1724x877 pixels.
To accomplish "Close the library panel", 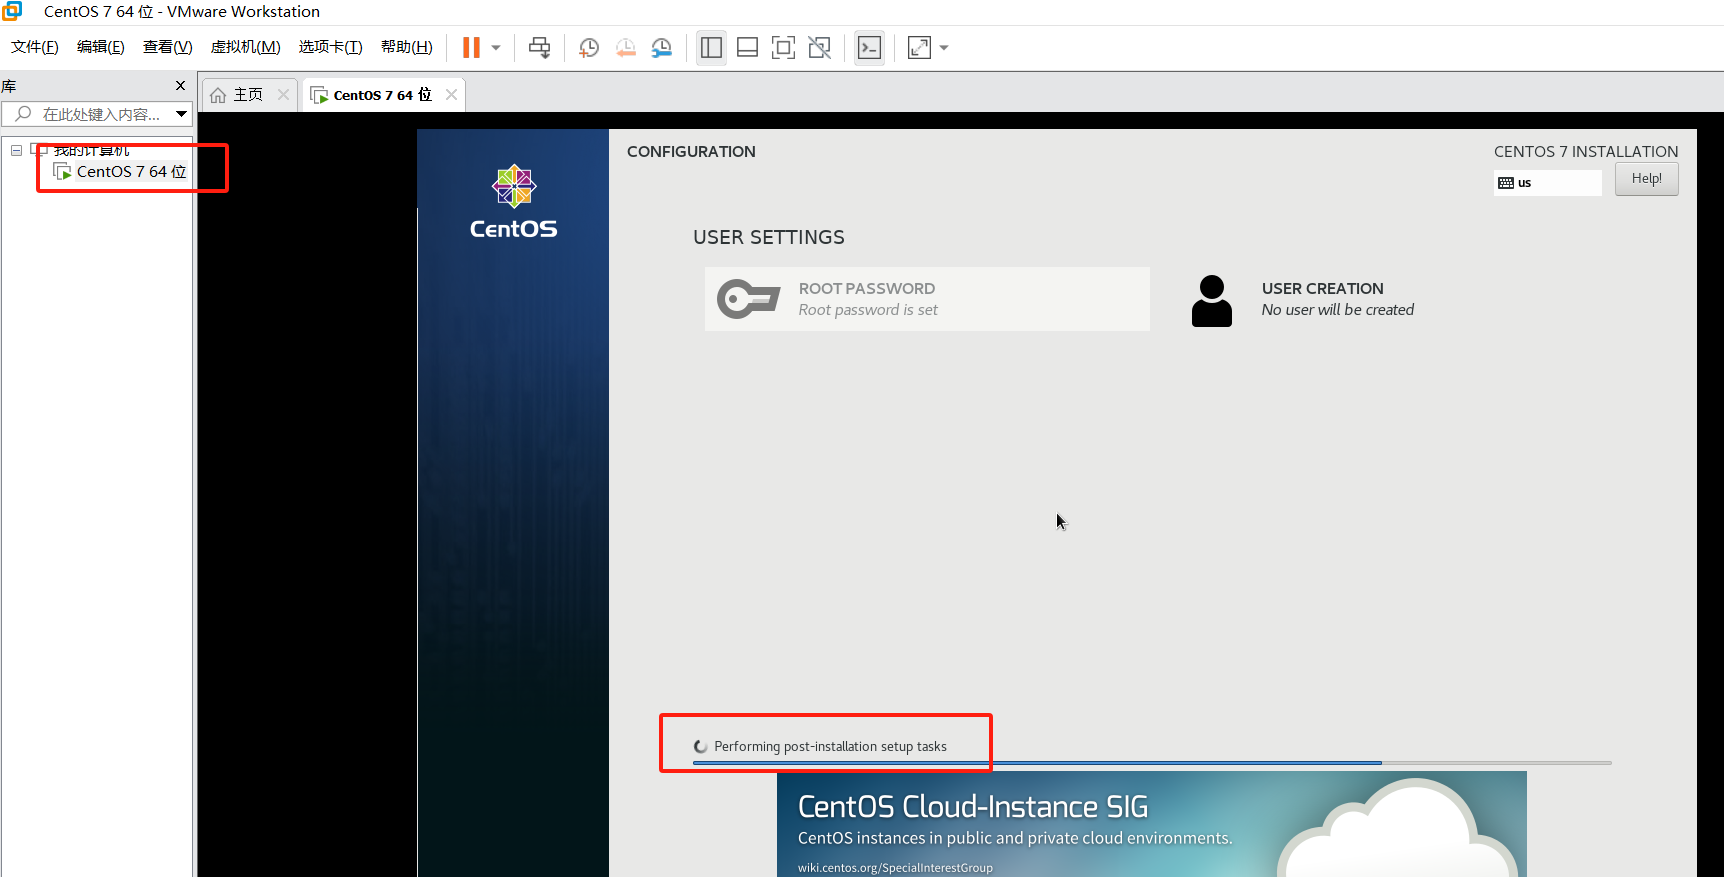I will tap(181, 86).
